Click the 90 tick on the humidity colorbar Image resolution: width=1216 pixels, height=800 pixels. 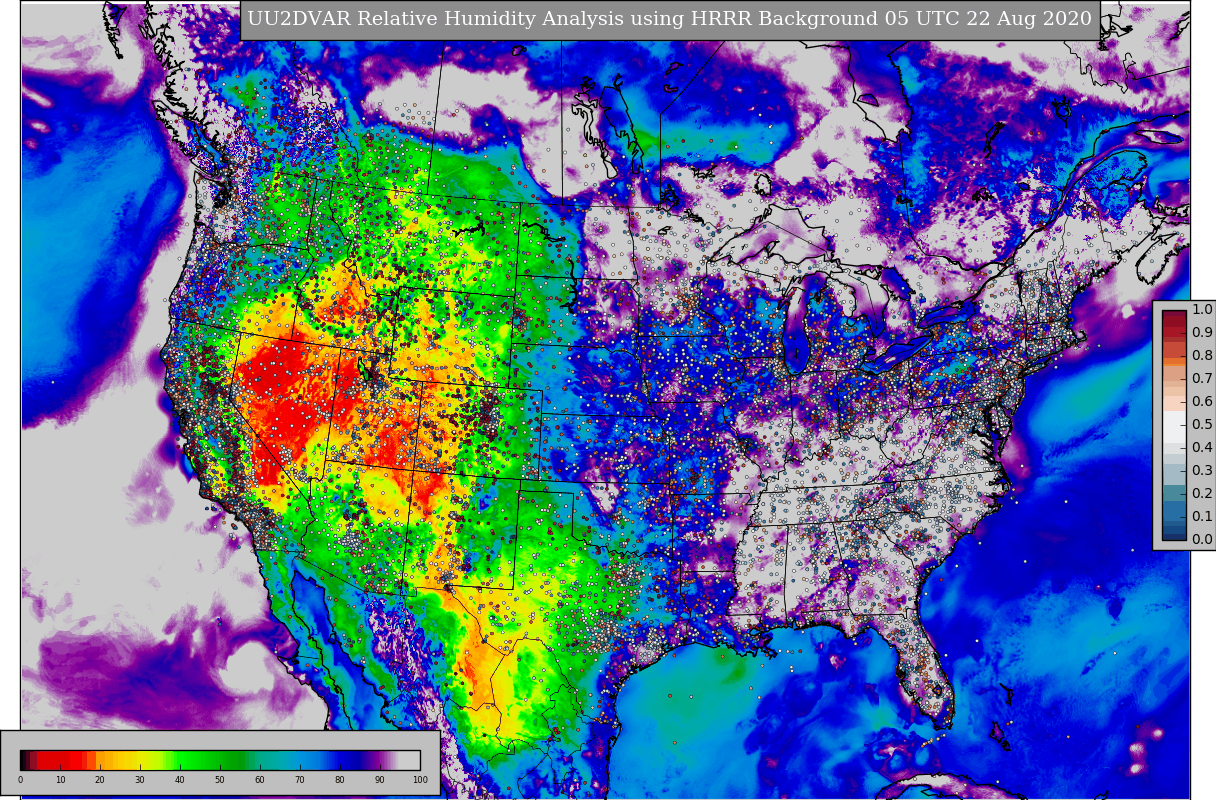(x=380, y=780)
